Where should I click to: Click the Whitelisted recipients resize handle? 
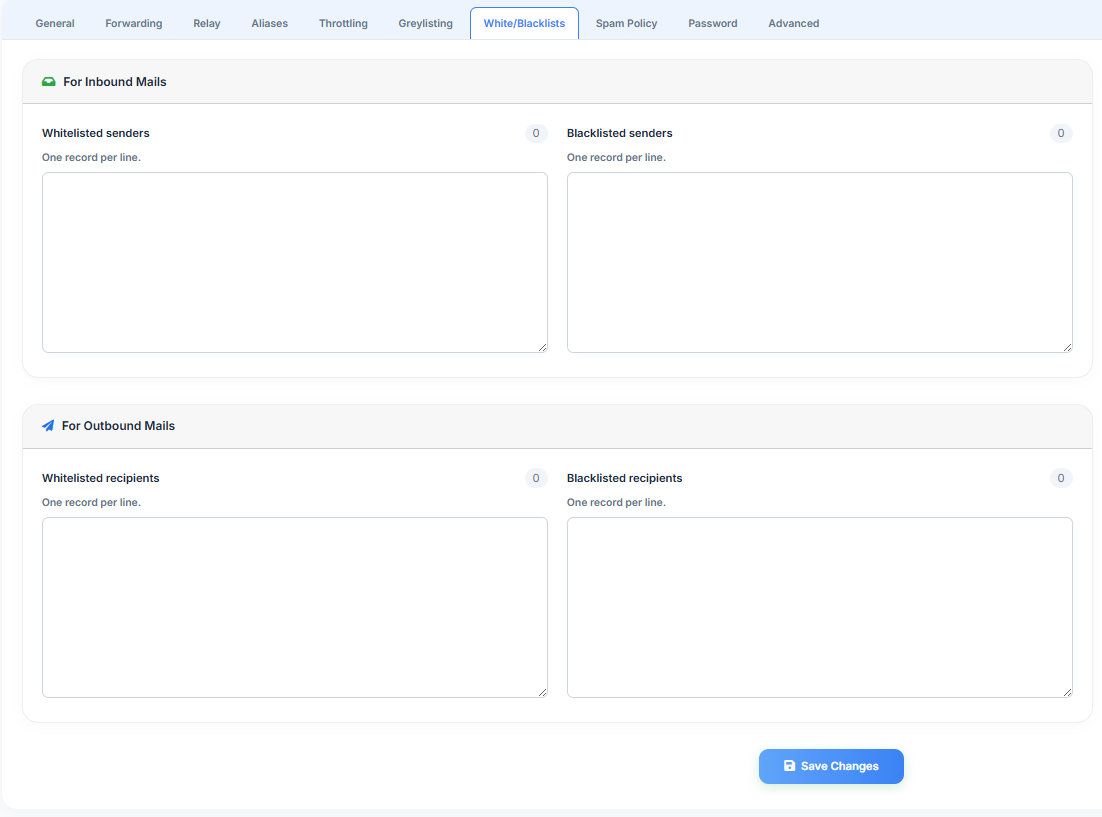pos(543,693)
